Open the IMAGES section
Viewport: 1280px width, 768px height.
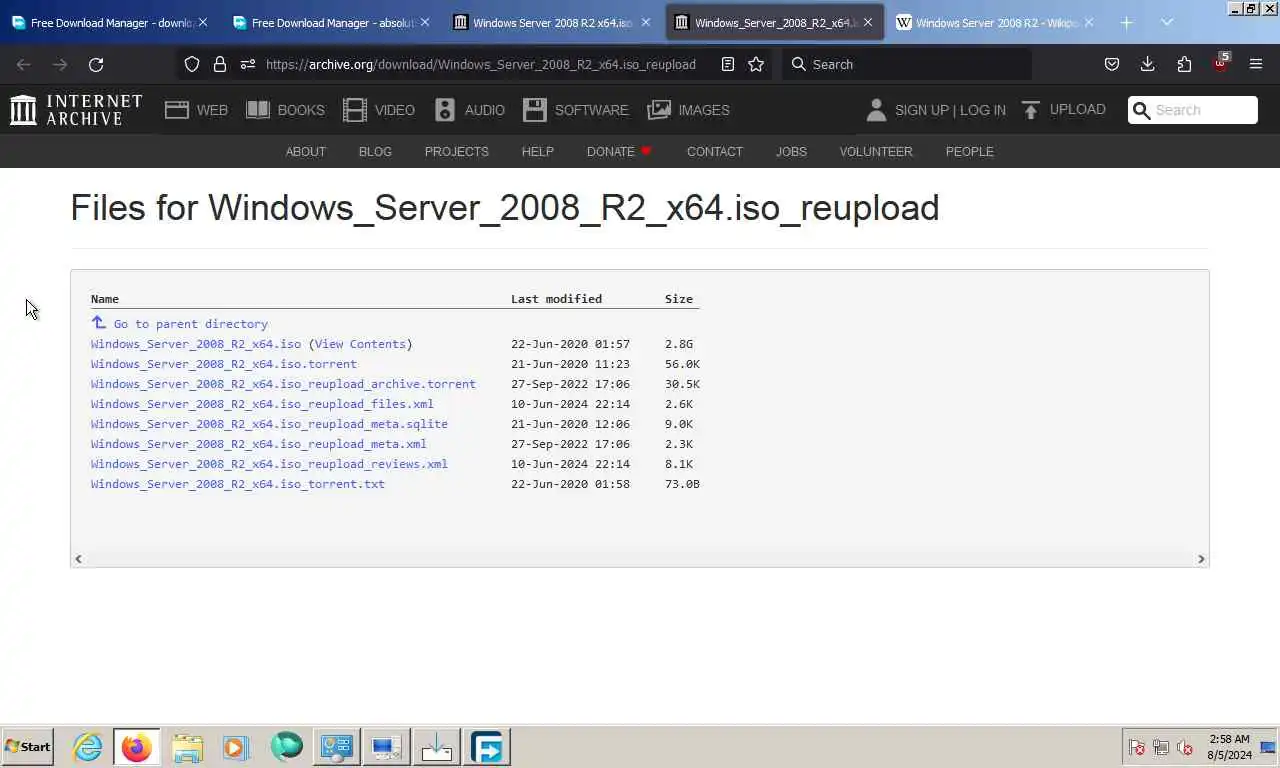coord(688,110)
